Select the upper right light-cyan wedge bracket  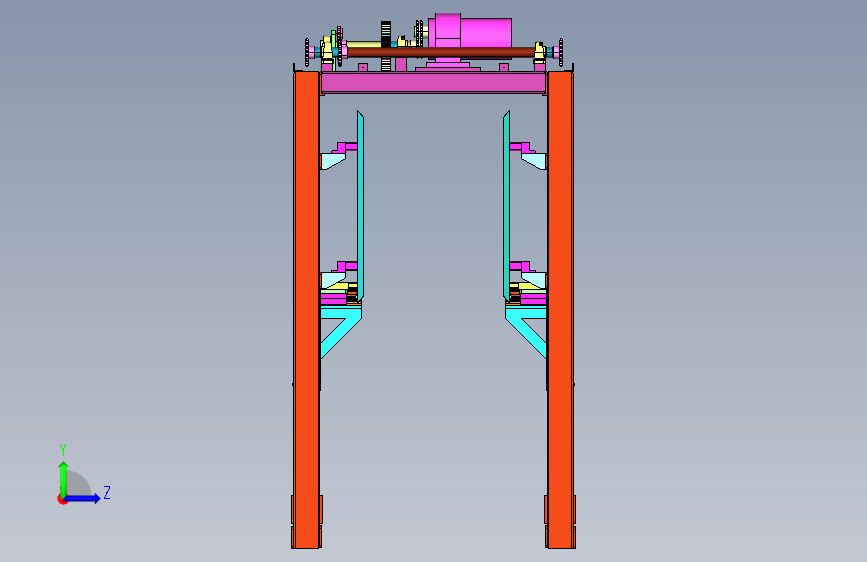534,161
